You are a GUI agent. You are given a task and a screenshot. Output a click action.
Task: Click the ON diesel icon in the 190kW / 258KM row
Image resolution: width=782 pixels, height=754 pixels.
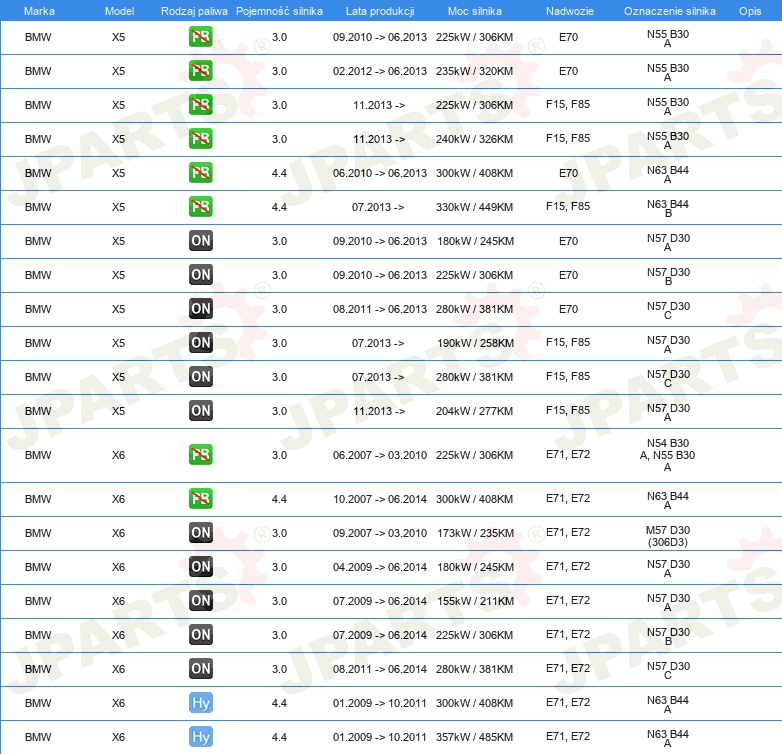click(x=200, y=342)
